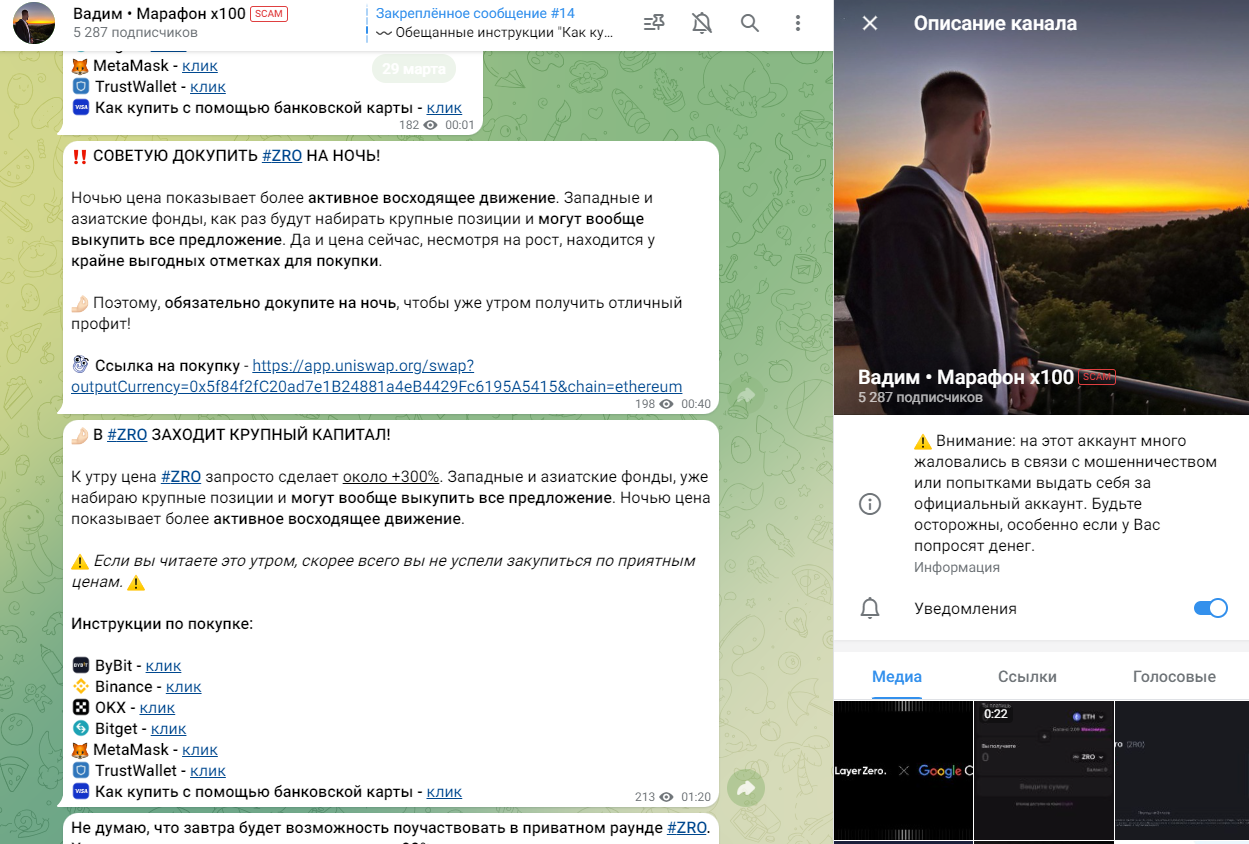Open the ByBit клик instruction link
The image size is (1249, 844).
(163, 666)
